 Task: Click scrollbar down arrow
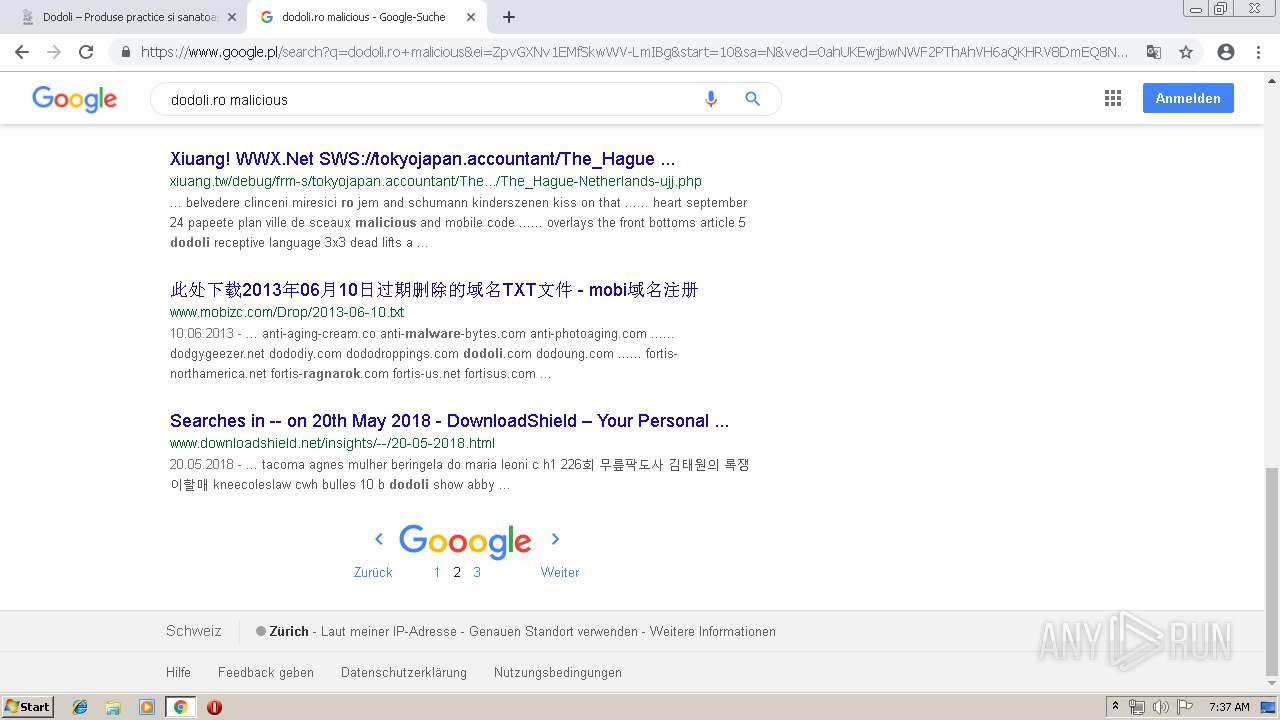point(1272,685)
